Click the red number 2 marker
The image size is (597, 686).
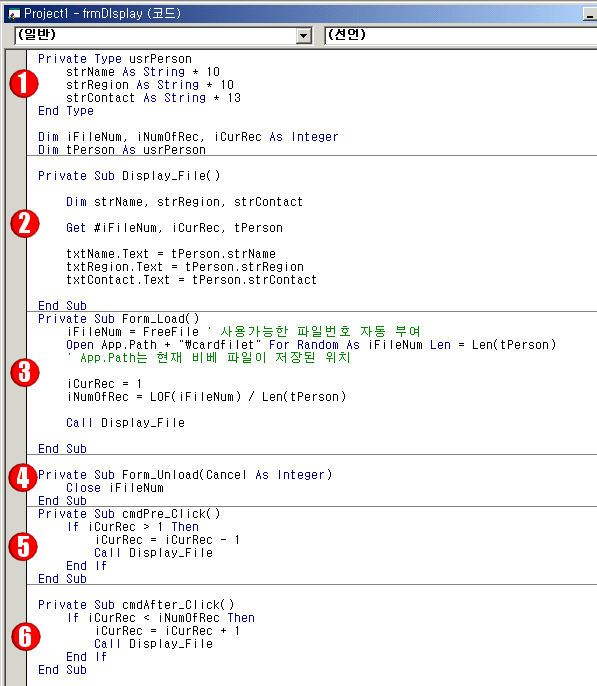point(25,224)
